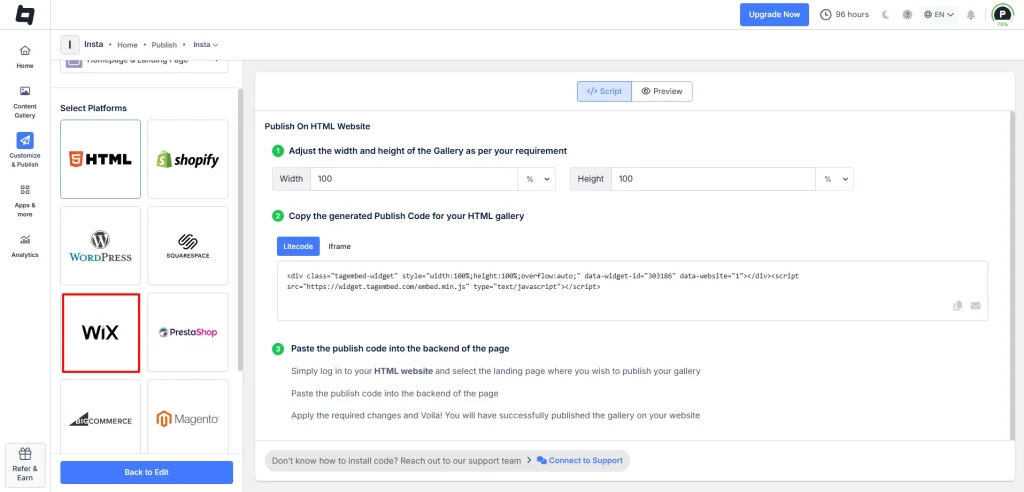
Task: Toggle dark mode moon icon
Action: pos(886,14)
